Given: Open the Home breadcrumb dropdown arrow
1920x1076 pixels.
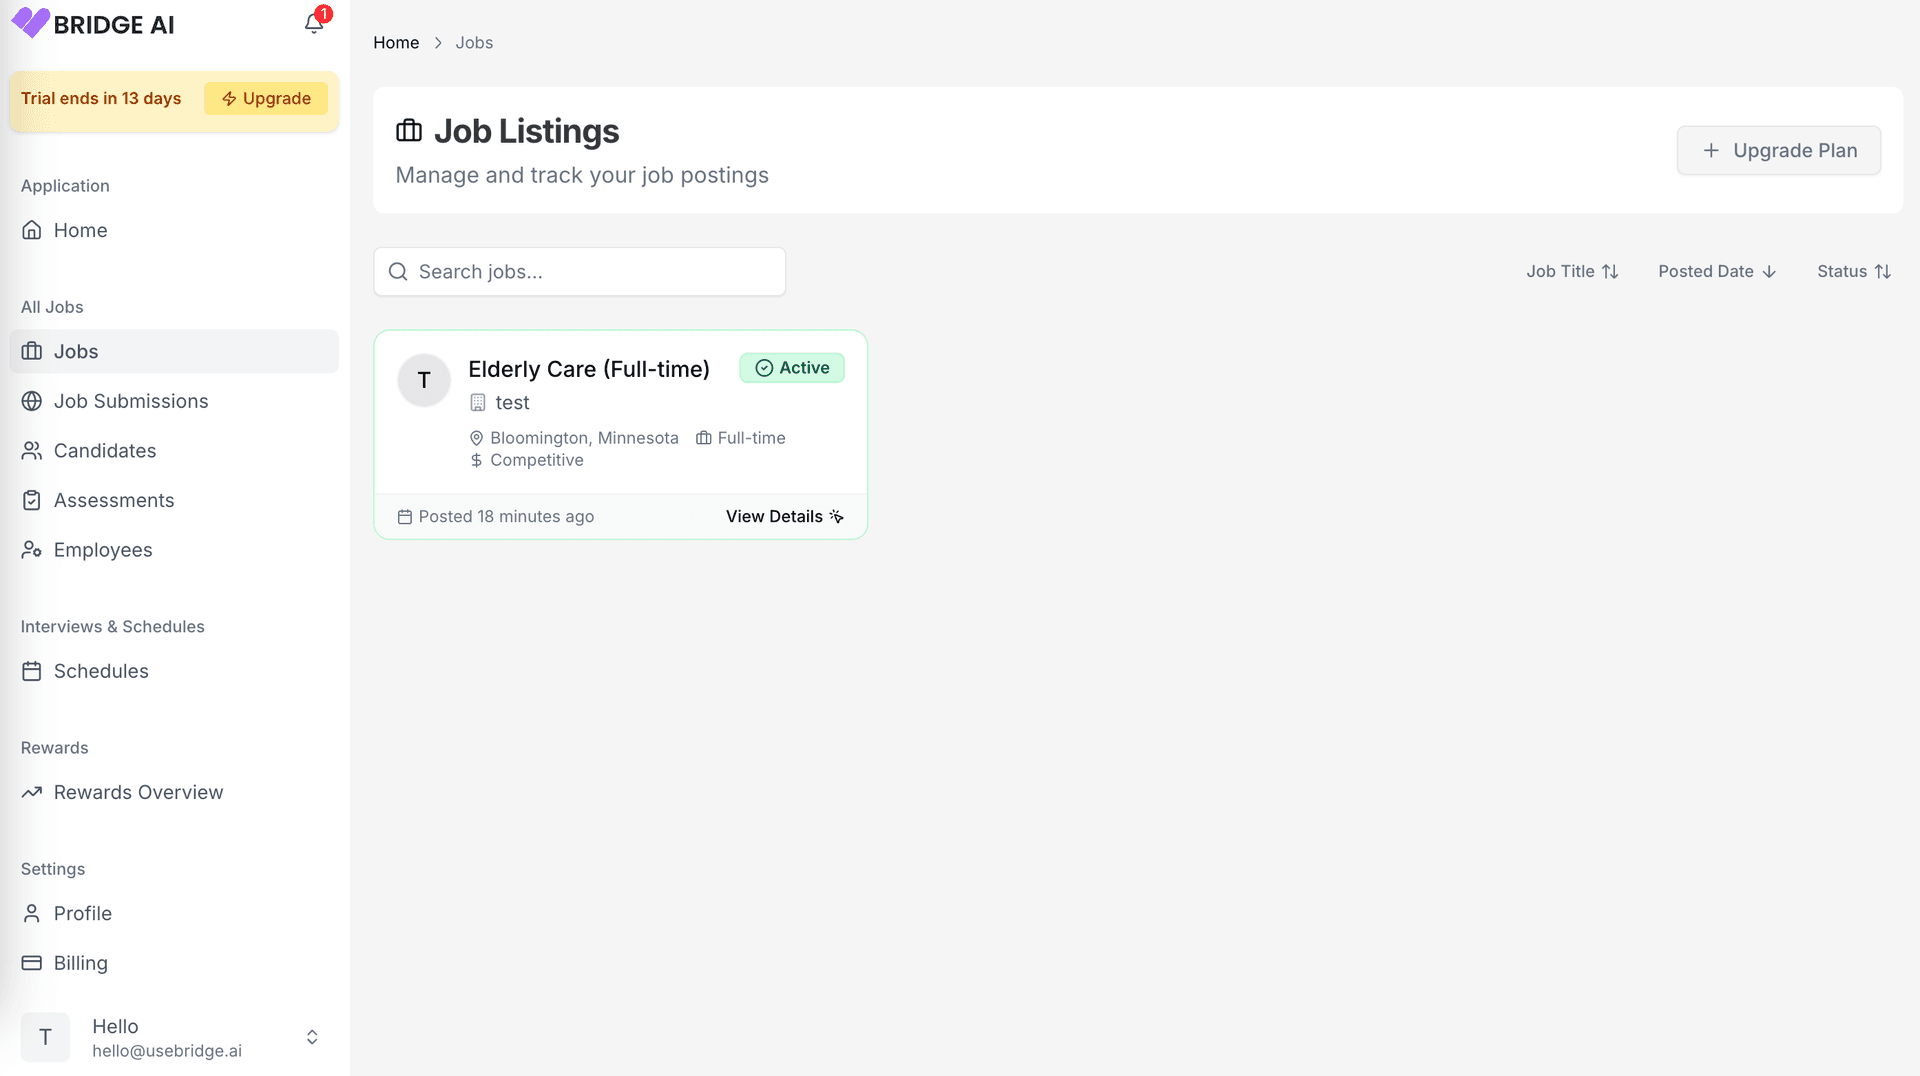Looking at the screenshot, I should [x=437, y=43].
